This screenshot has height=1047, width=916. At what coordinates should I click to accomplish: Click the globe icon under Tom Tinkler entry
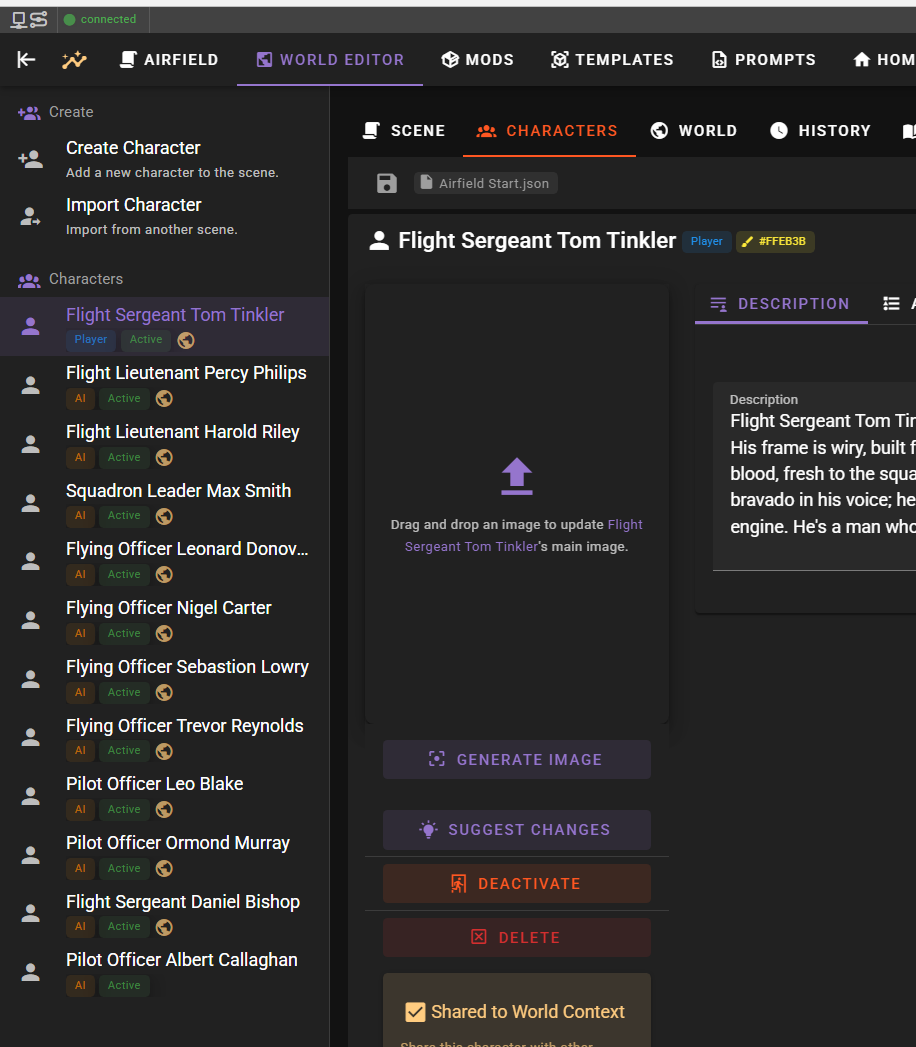click(186, 341)
